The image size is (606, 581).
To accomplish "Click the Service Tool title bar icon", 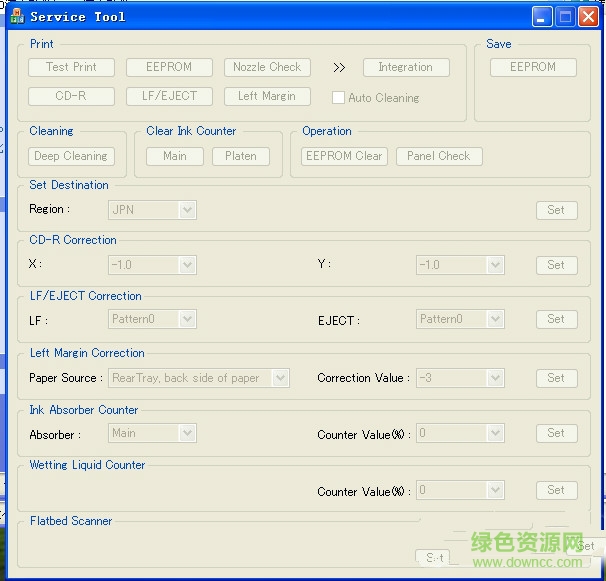I will point(16,16).
